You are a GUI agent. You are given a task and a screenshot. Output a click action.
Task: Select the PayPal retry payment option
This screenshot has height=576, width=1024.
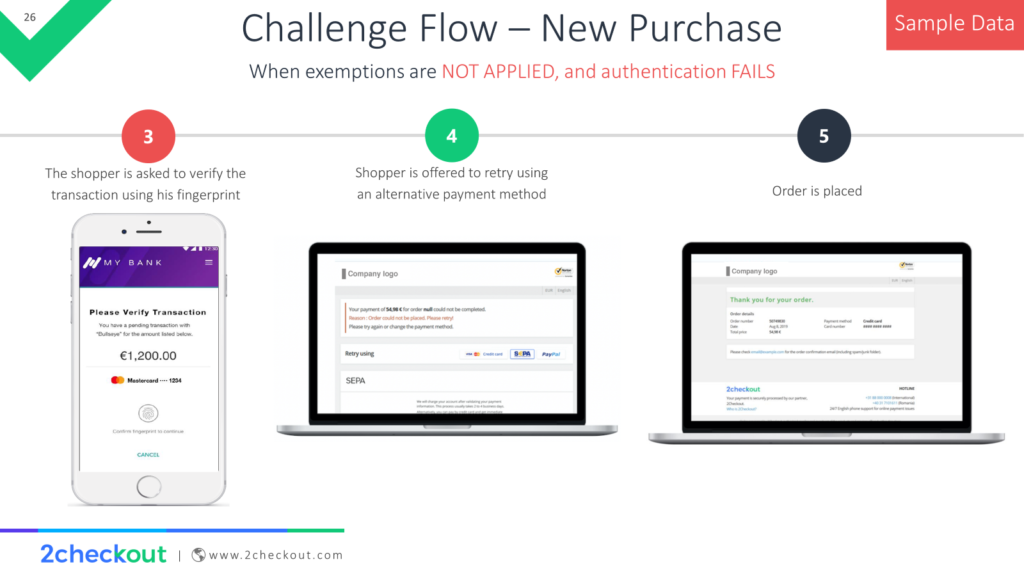click(x=551, y=354)
